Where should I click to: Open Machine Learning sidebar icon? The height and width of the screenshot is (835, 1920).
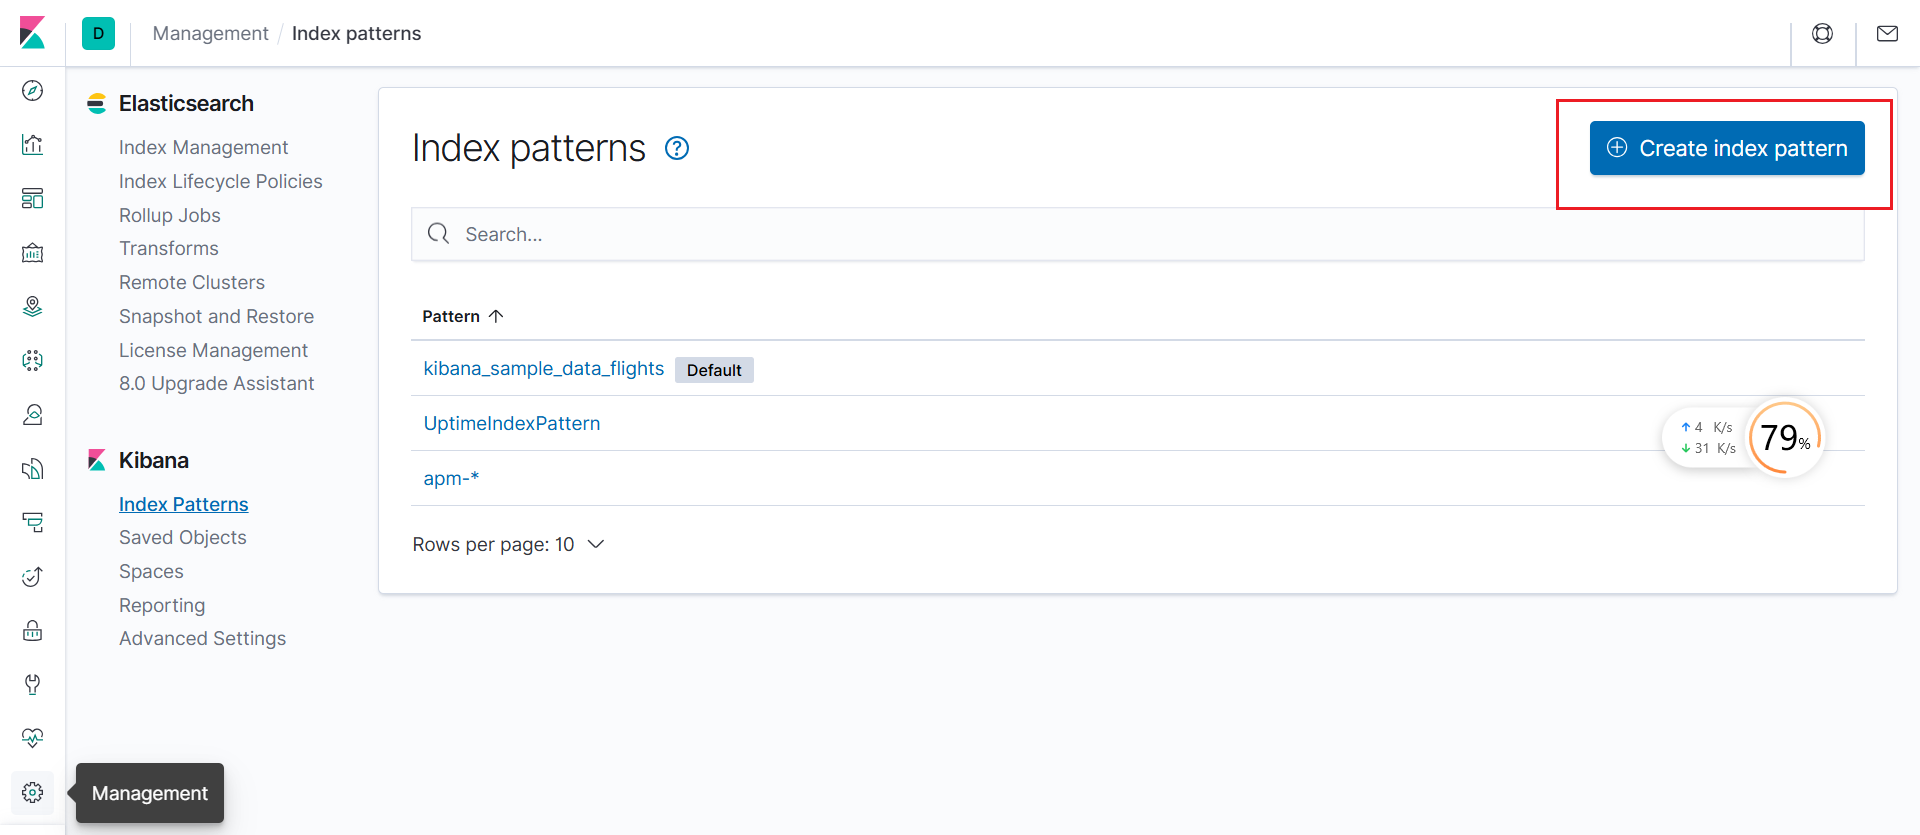coord(32,360)
